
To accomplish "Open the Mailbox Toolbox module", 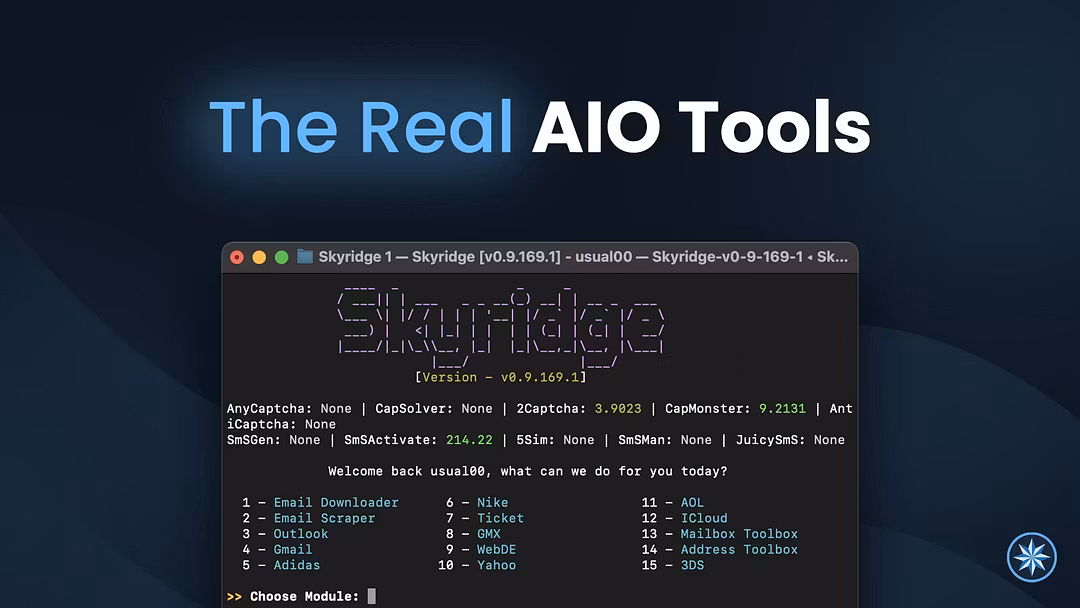I will (739, 534).
